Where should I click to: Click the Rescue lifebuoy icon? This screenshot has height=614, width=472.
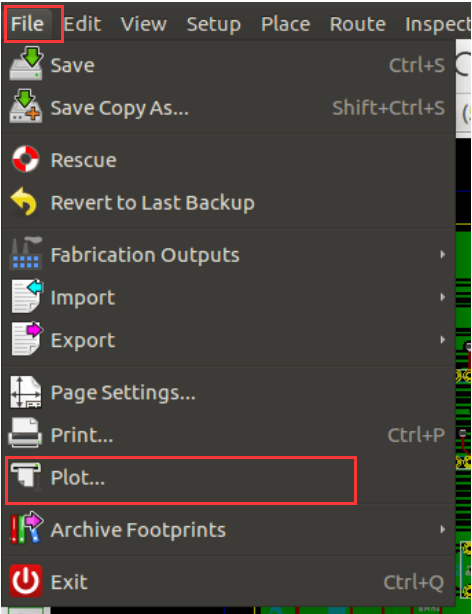pos(25,159)
